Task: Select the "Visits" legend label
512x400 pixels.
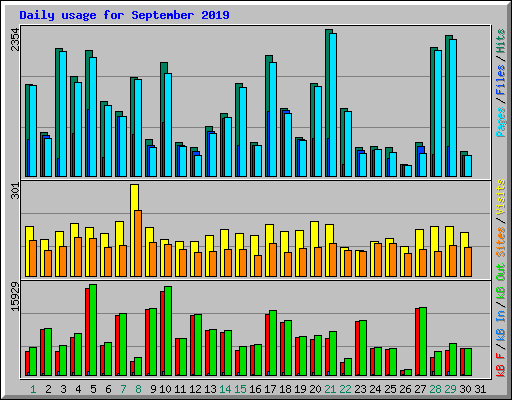Action: 500,197
